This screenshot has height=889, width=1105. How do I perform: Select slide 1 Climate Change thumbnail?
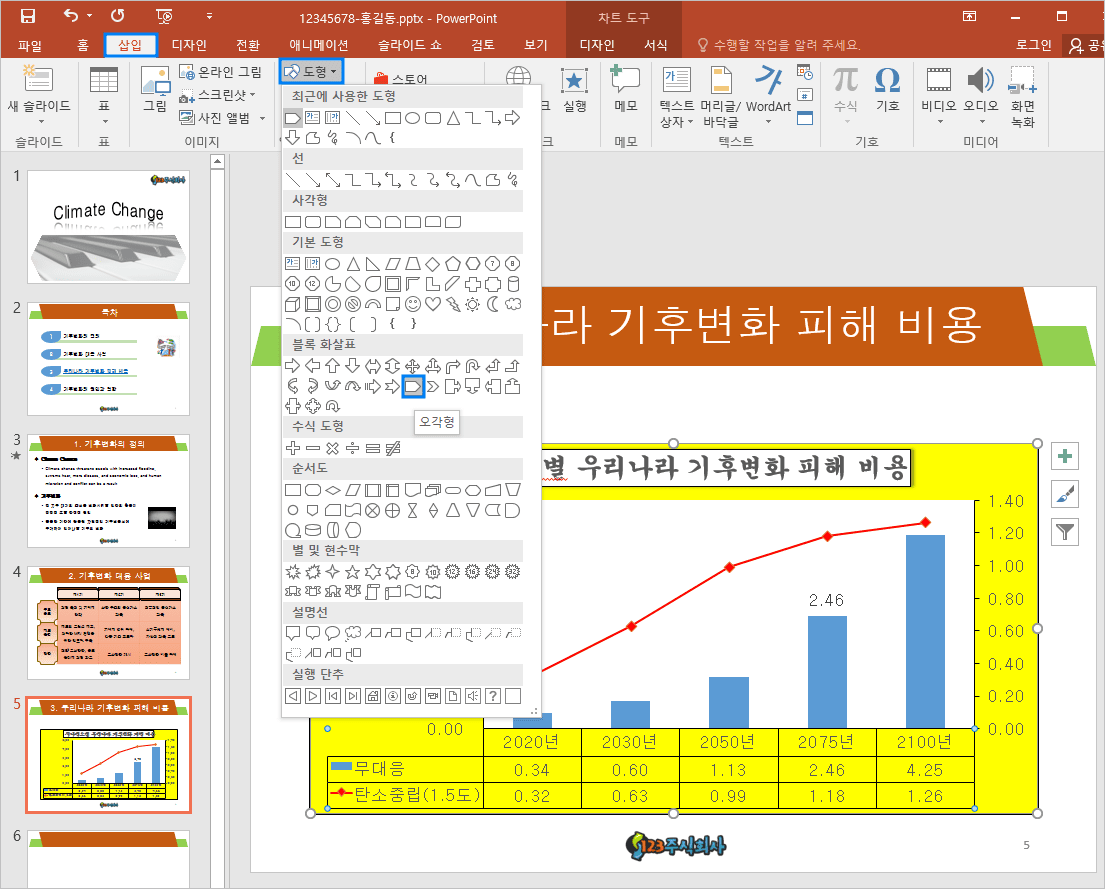pos(109,227)
